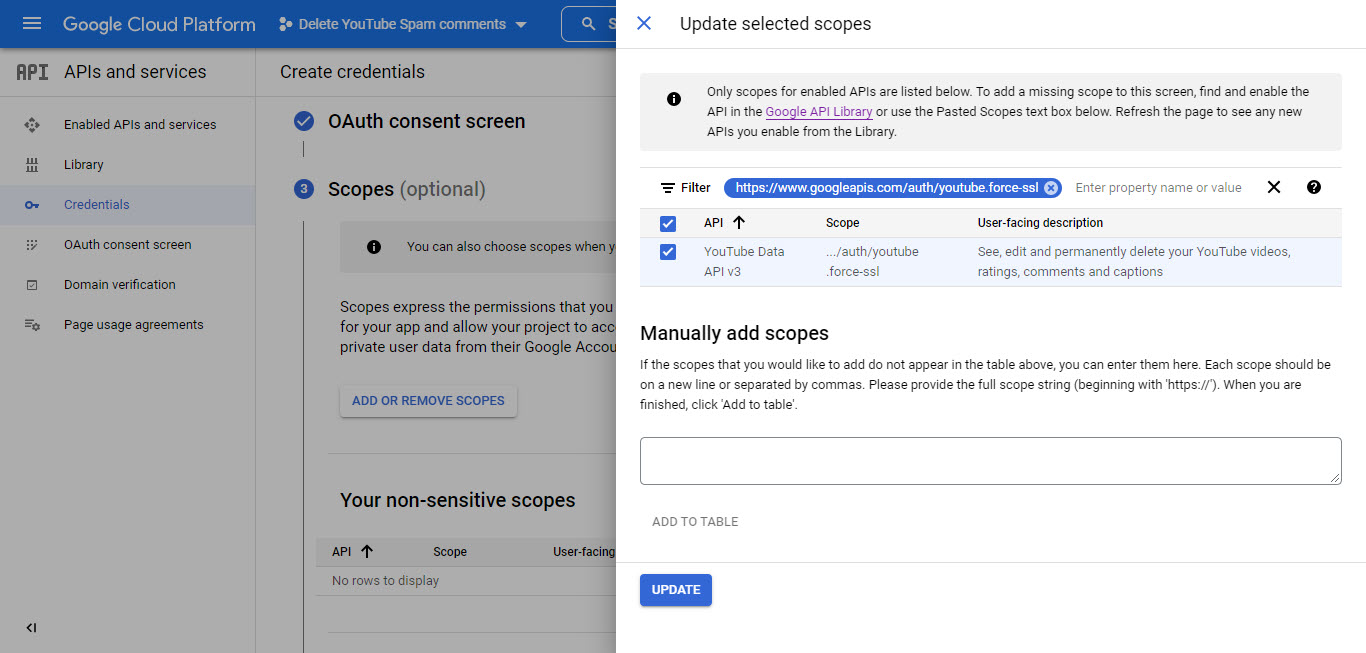Image resolution: width=1366 pixels, height=653 pixels.
Task: Click the APIs and services sidebar title
Action: click(135, 72)
